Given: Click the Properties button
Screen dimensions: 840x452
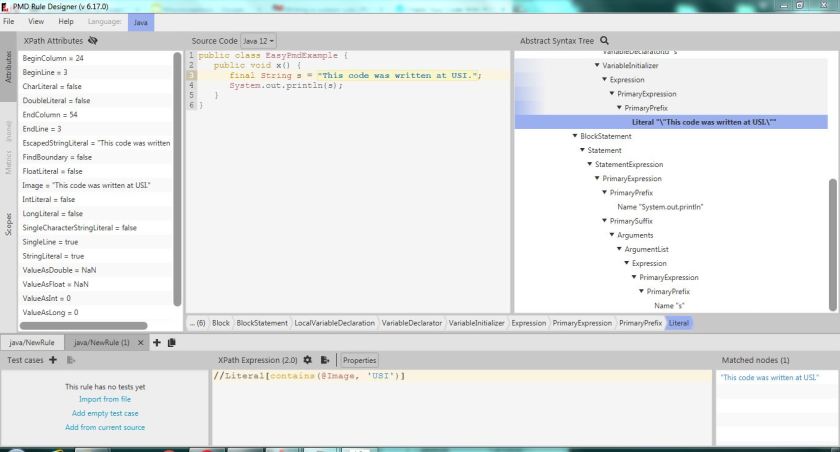Looking at the screenshot, I should 359,359.
